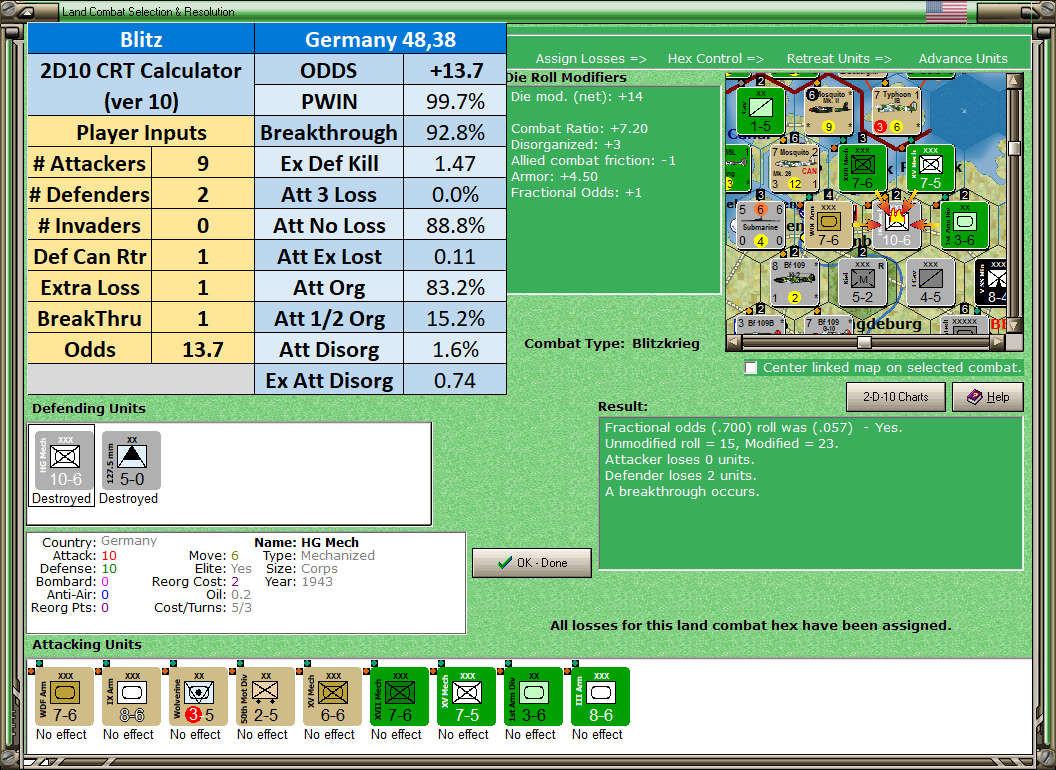This screenshot has height=770, width=1056.
Task: Click 'Unmodified roll = 15, Modified = 23.'
Action: click(721, 443)
